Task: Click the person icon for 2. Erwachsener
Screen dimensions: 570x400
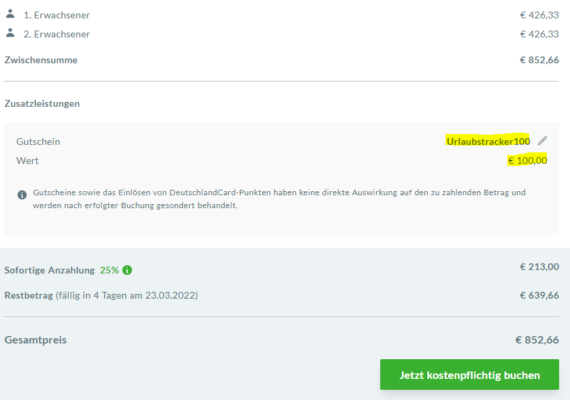Action: click(10, 33)
